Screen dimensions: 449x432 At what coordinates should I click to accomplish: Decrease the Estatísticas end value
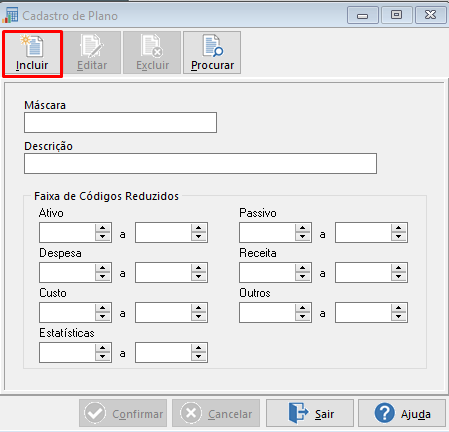click(199, 357)
